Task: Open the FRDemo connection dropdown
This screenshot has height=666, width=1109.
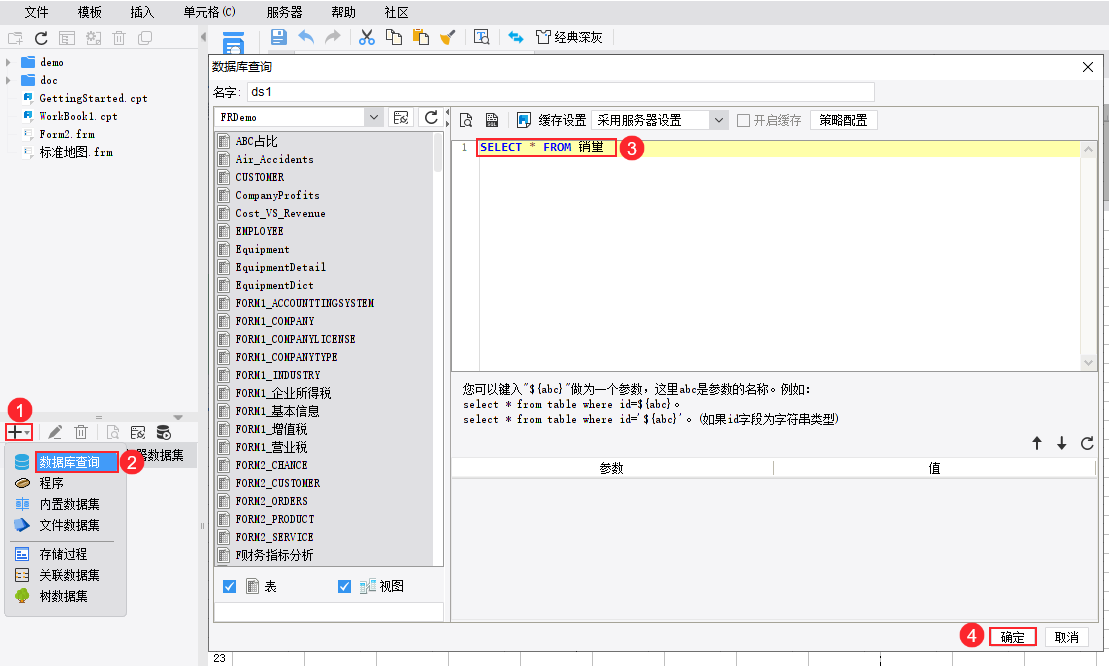Action: [x=374, y=117]
